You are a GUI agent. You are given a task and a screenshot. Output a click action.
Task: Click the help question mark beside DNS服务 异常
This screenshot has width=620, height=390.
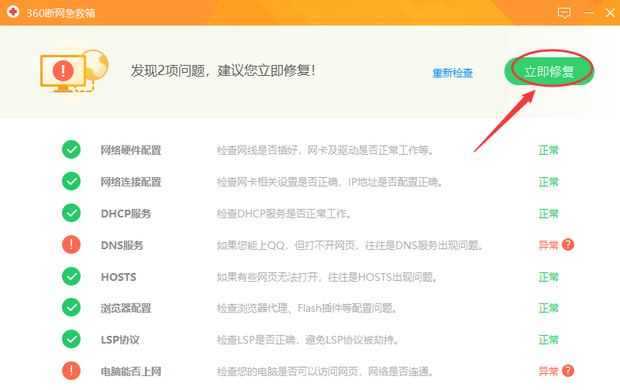tap(568, 245)
